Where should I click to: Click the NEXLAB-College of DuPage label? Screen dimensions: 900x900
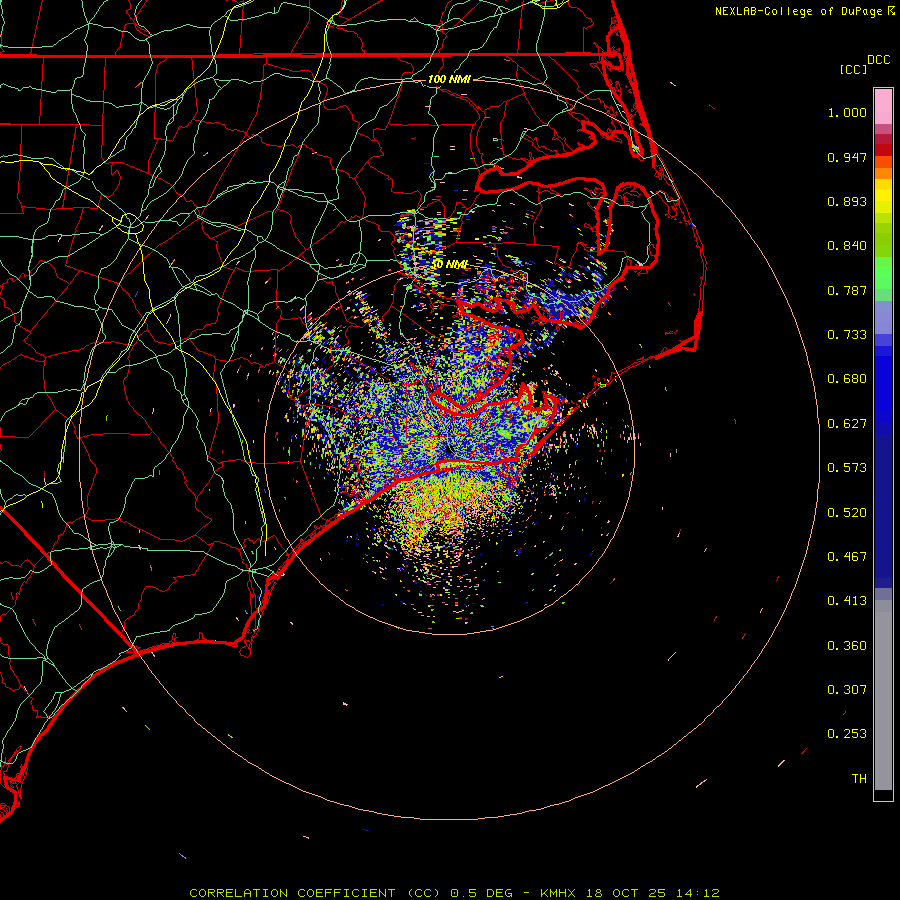click(x=798, y=11)
